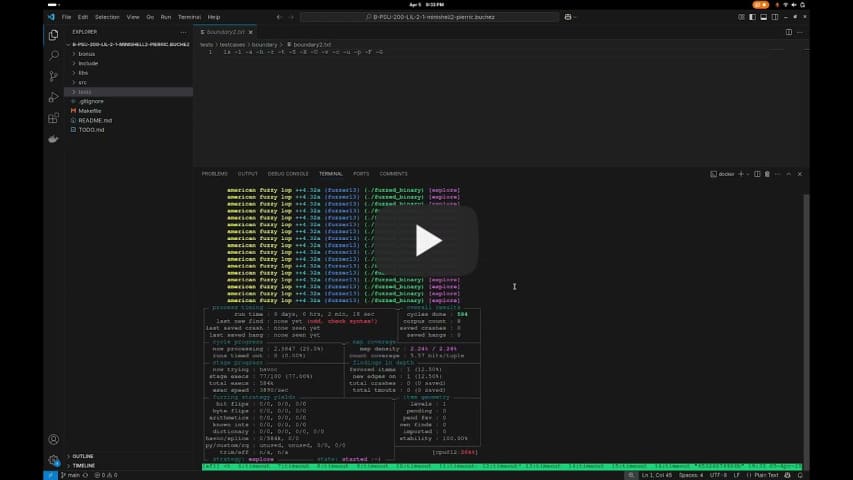Open the Run and Debug view
The width and height of the screenshot is (853, 480).
pos(53,97)
